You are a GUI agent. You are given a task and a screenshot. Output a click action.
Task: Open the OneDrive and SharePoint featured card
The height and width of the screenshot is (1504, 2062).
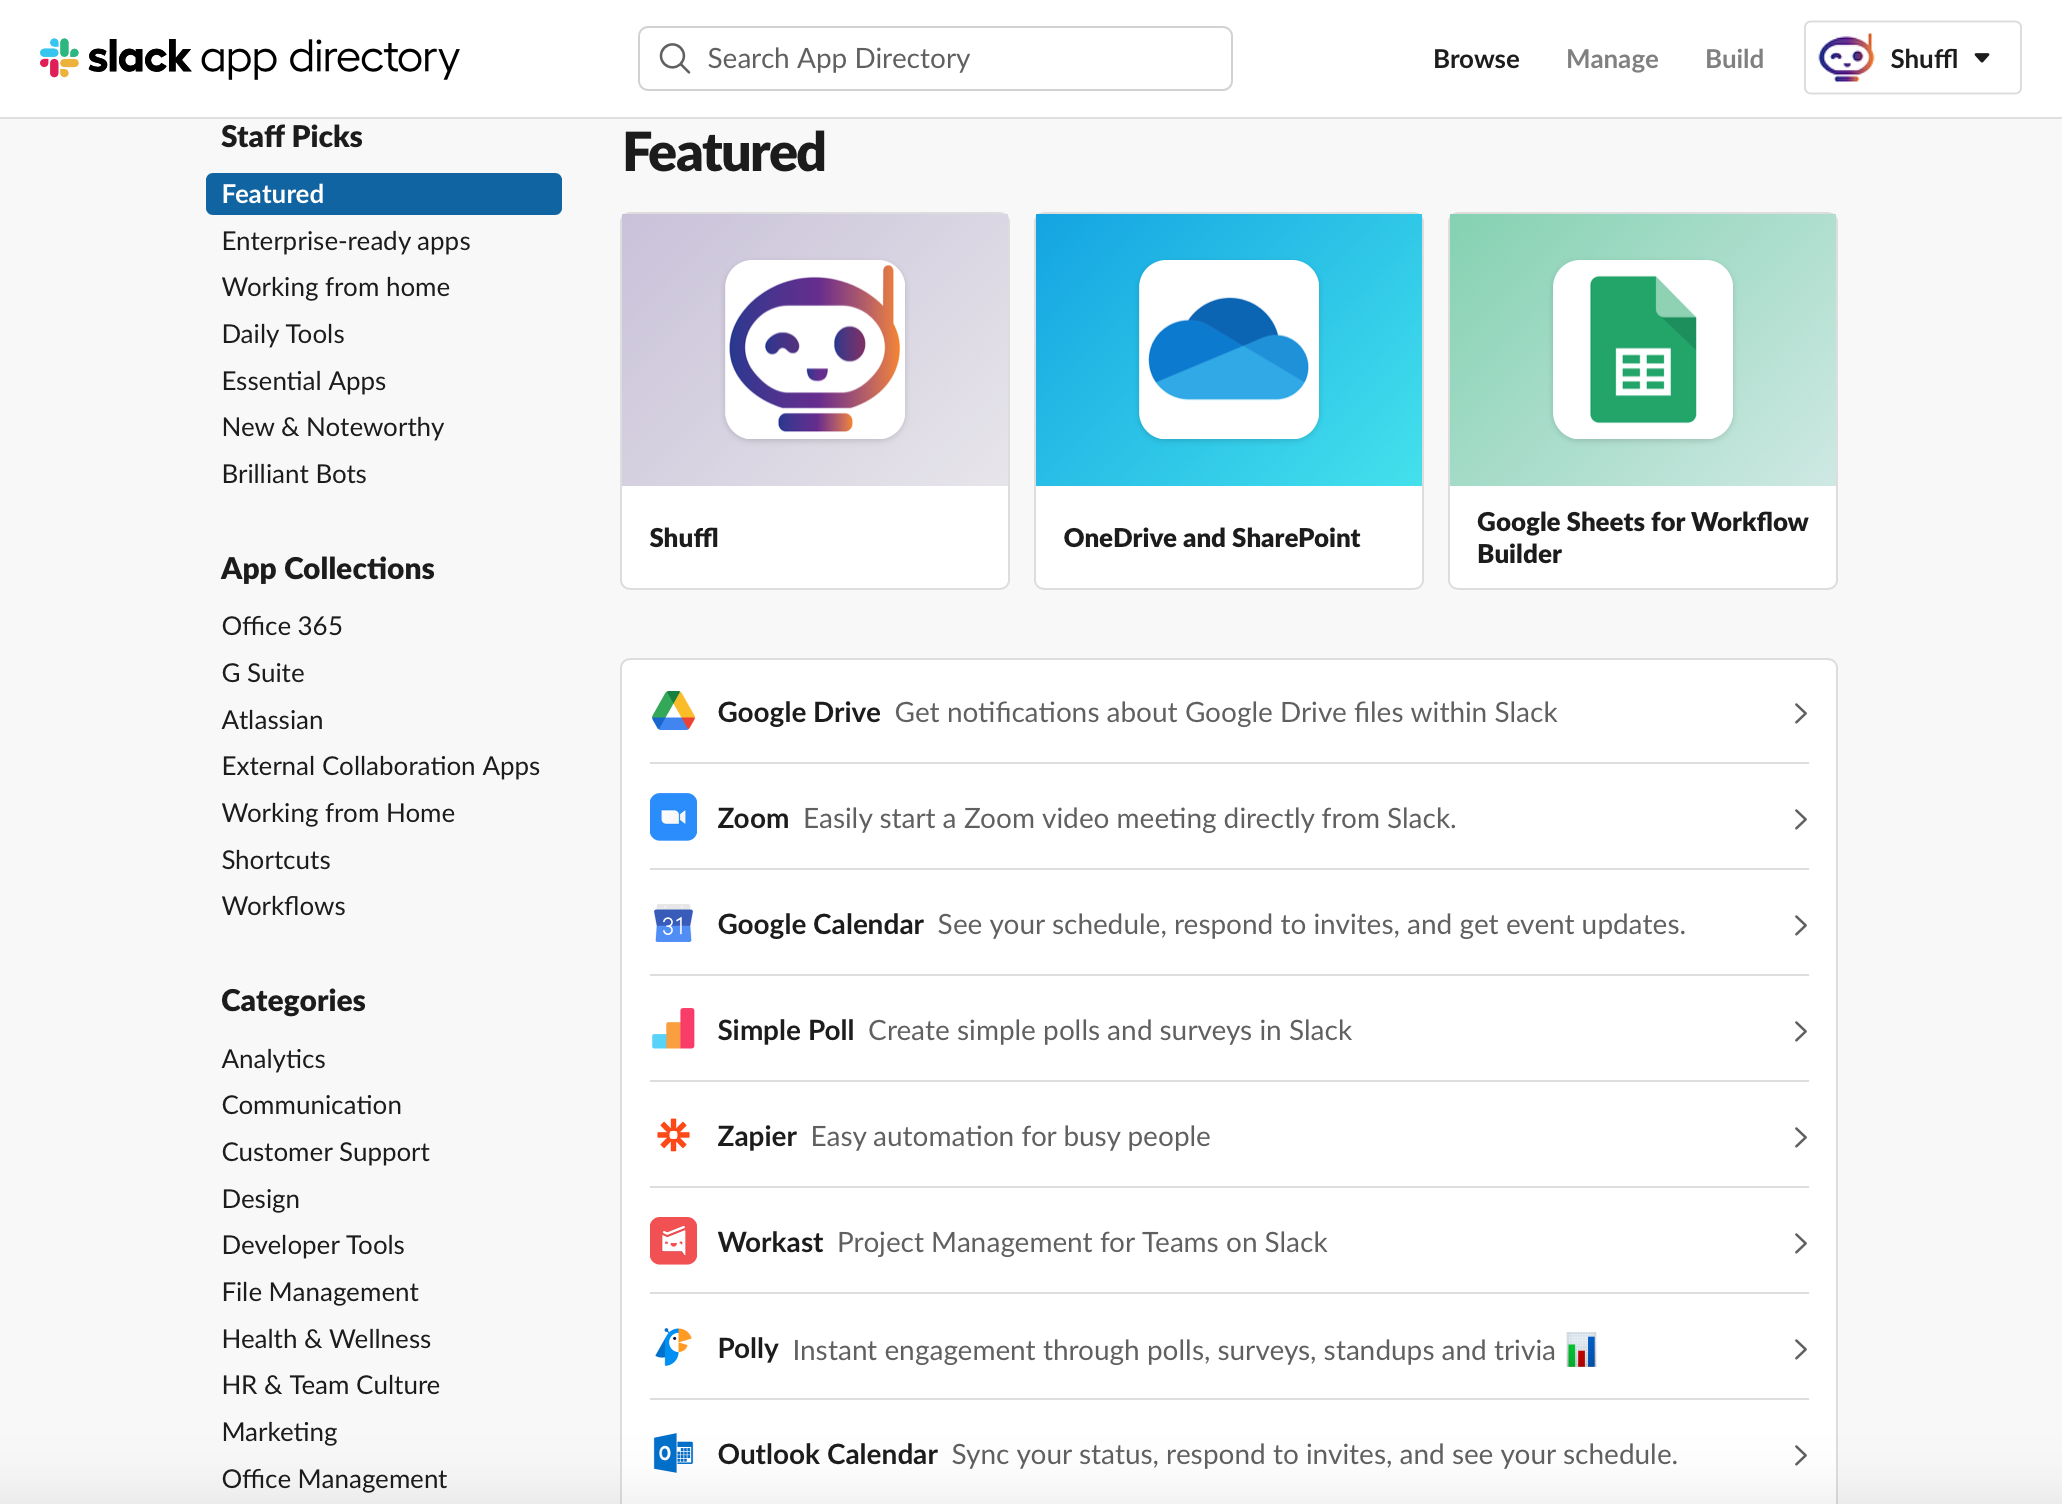(1228, 400)
